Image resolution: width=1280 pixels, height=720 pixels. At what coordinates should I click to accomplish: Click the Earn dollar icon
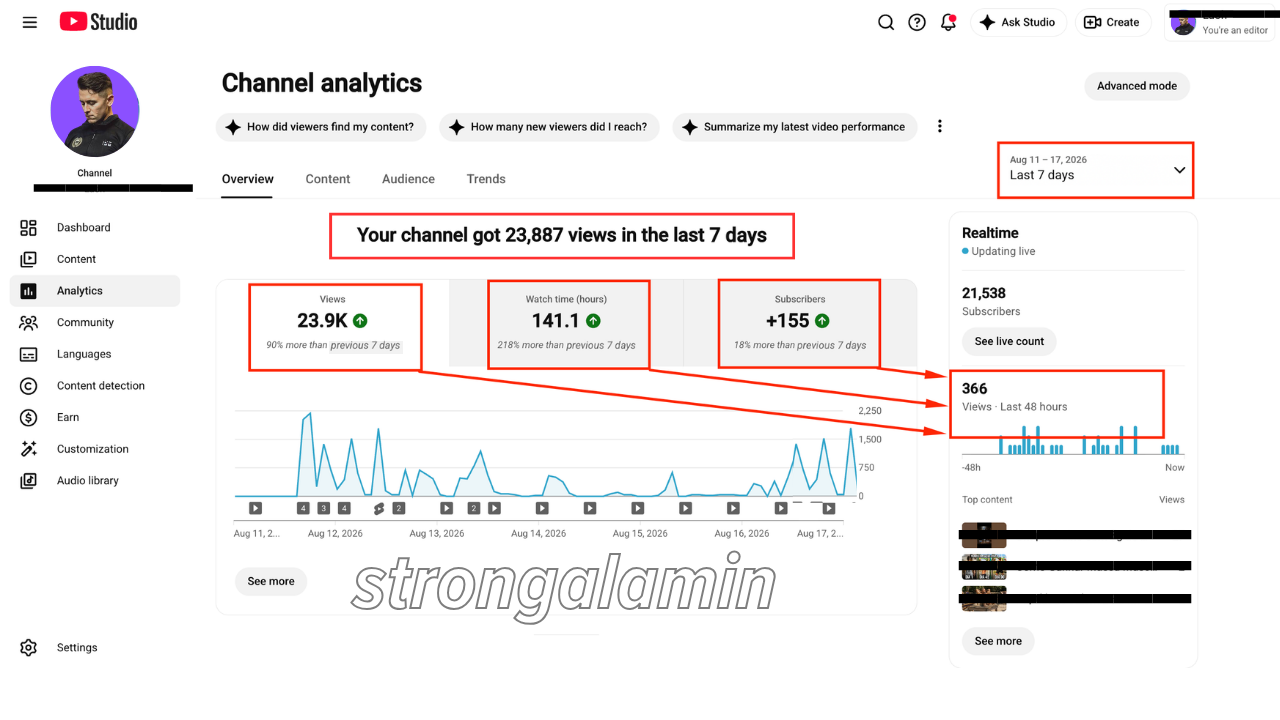pos(29,417)
